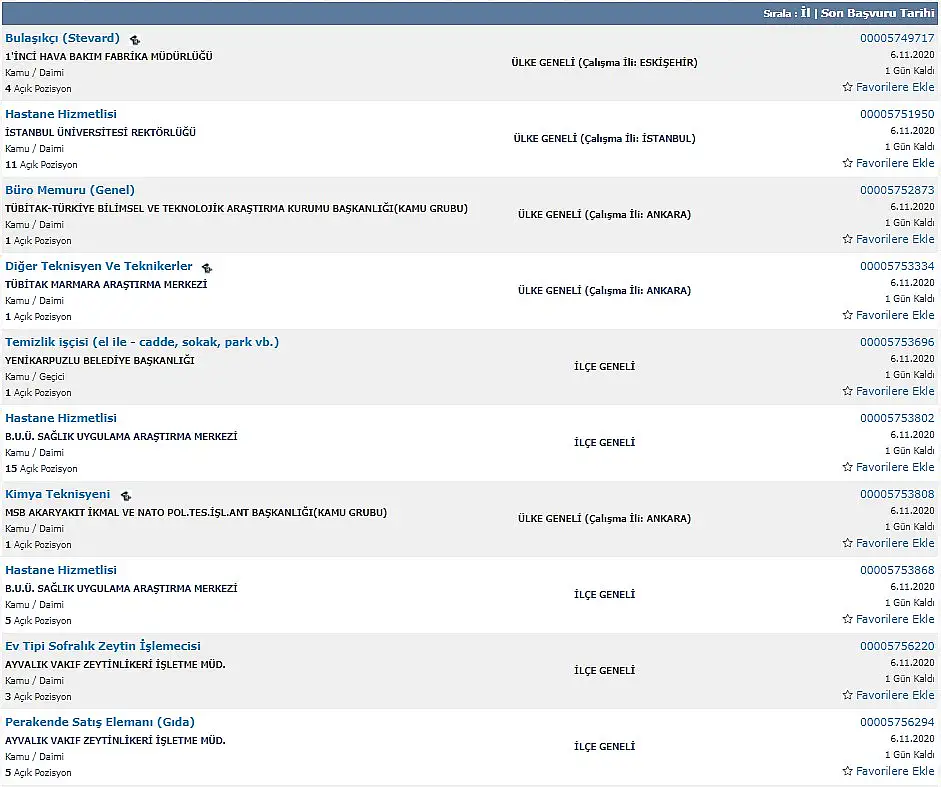Click favorite star for listing 00005756220
941x787 pixels.
847,695
